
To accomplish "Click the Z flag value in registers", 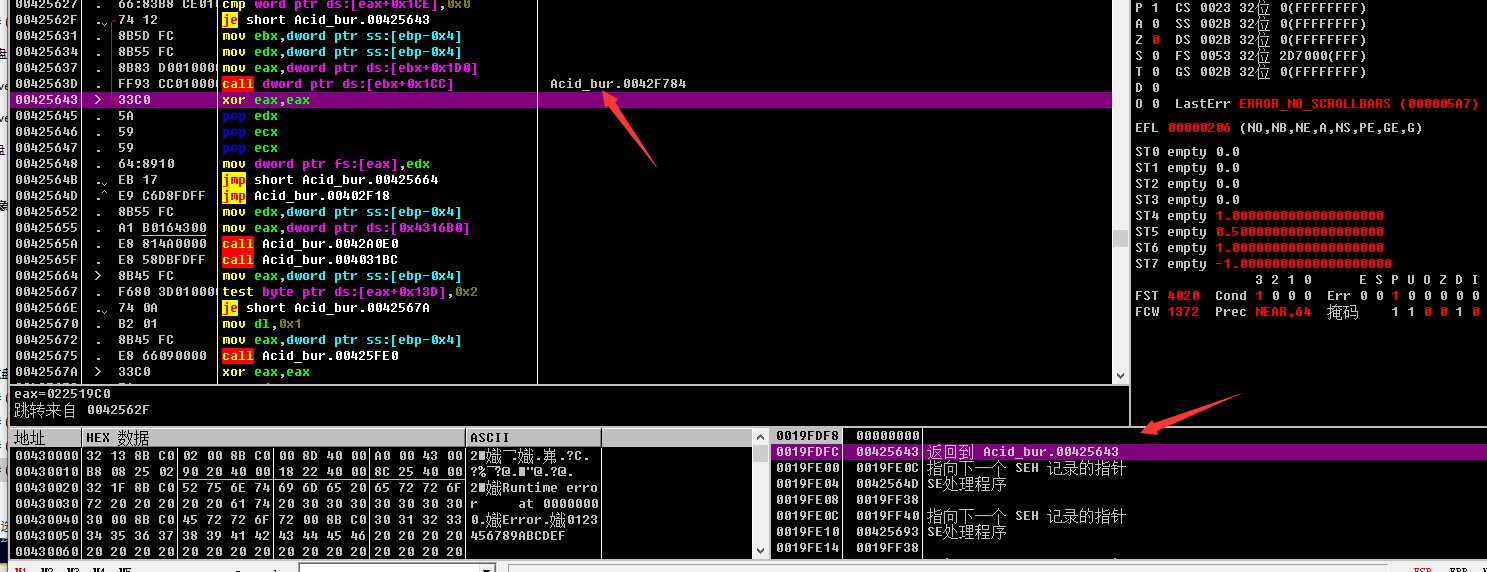I will pyautogui.click(x=1156, y=40).
